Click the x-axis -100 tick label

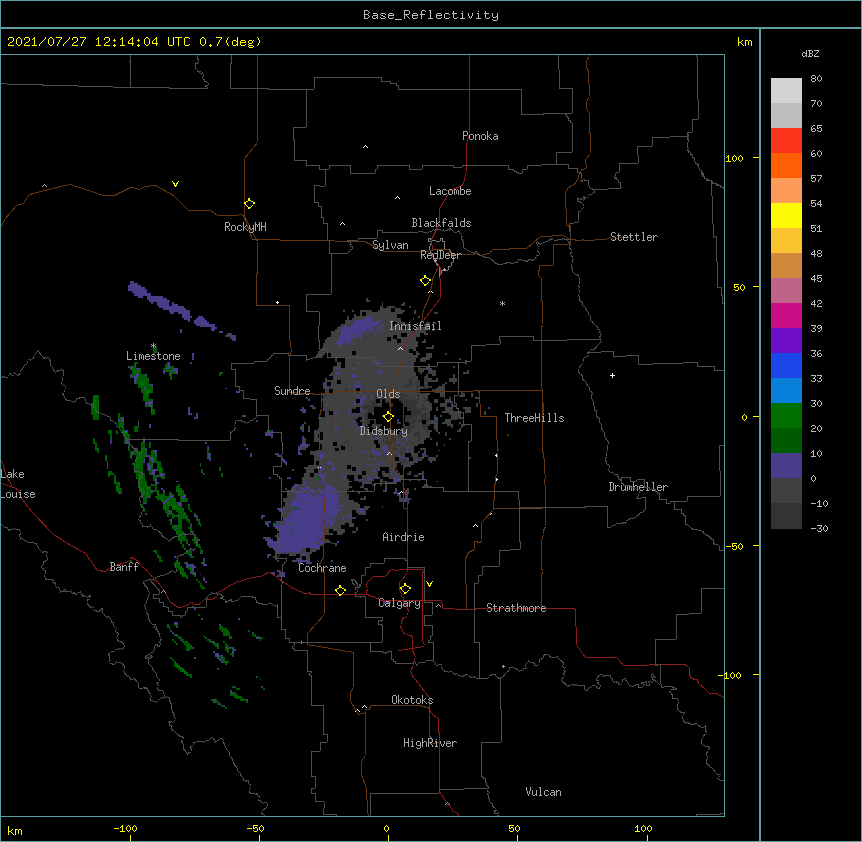point(125,829)
